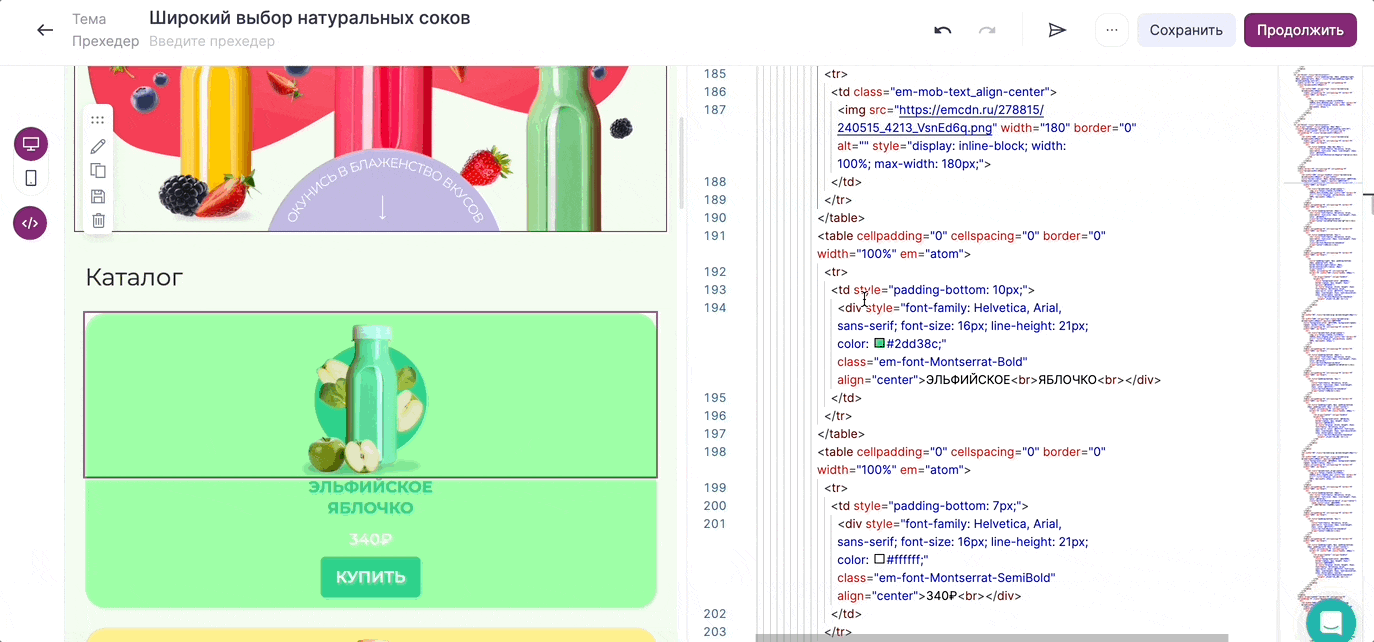Click the preheader input field
Image resolution: width=1374 pixels, height=642 pixels.
coord(212,41)
